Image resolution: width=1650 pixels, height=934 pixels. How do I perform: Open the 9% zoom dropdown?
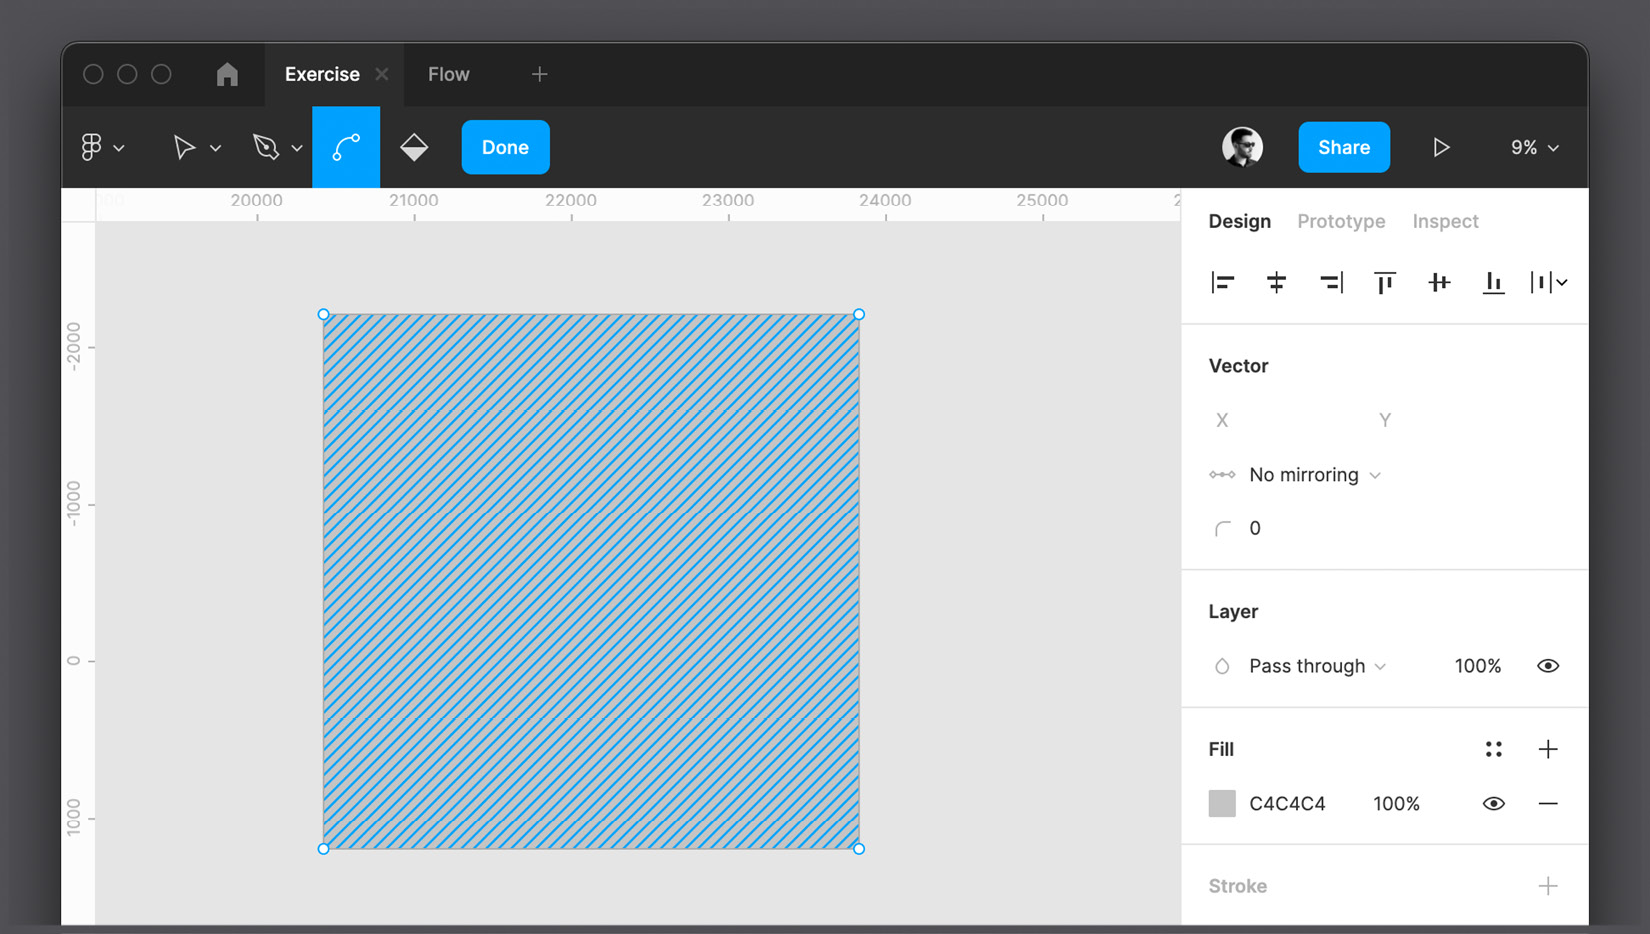[1534, 148]
